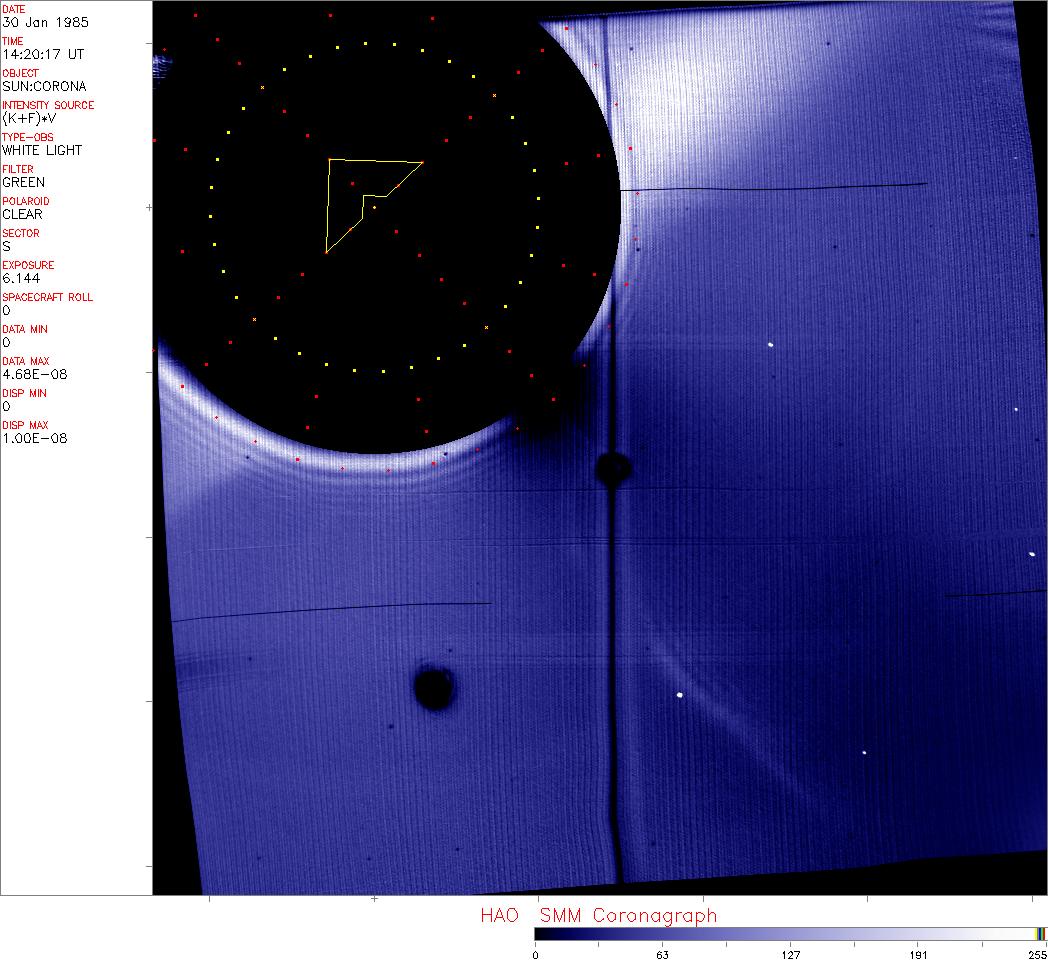Click the (K+F)*V intensity source value

[32, 119]
